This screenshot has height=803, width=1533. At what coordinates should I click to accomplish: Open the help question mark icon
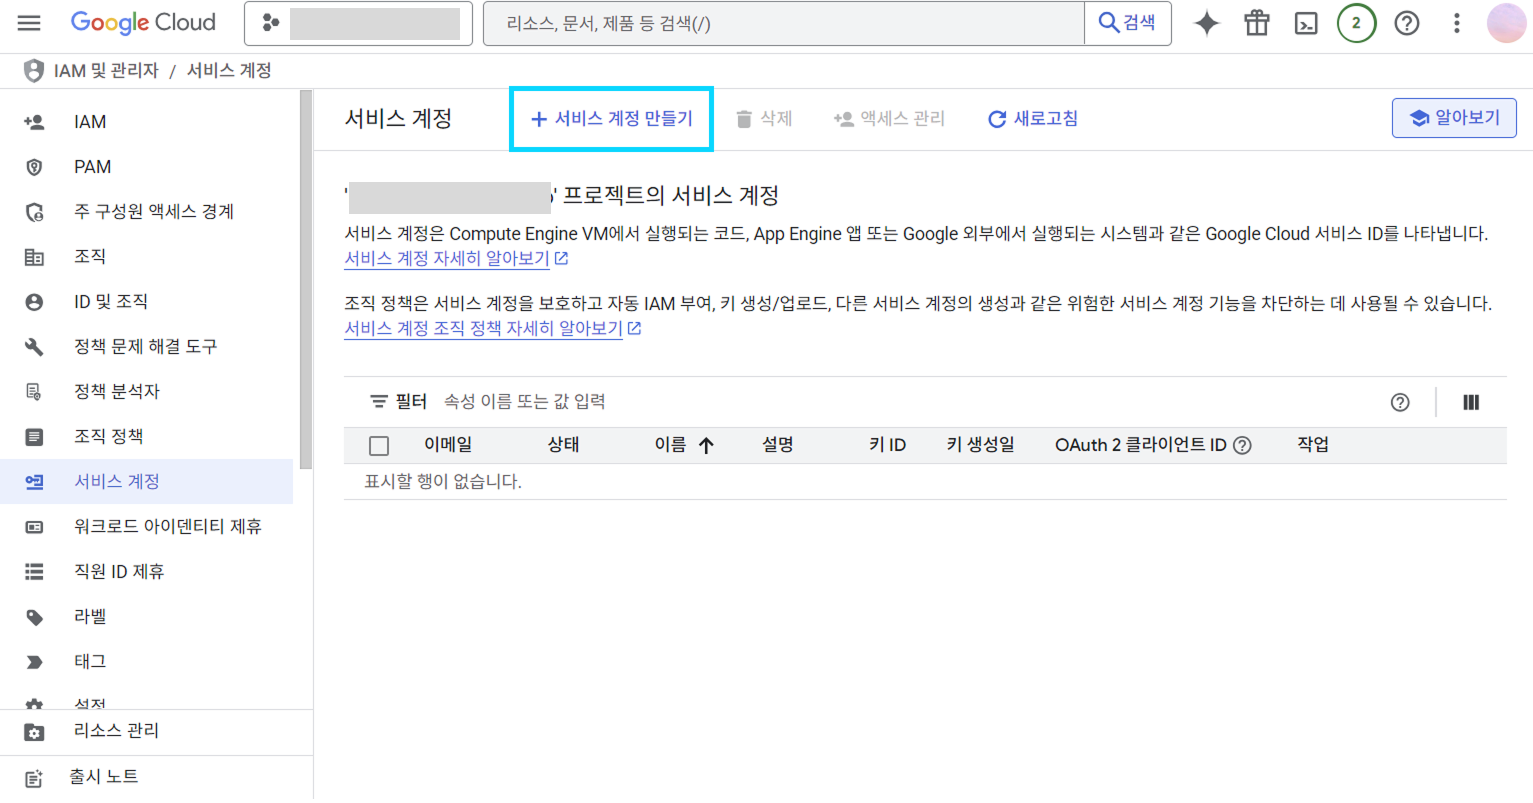pos(1407,23)
